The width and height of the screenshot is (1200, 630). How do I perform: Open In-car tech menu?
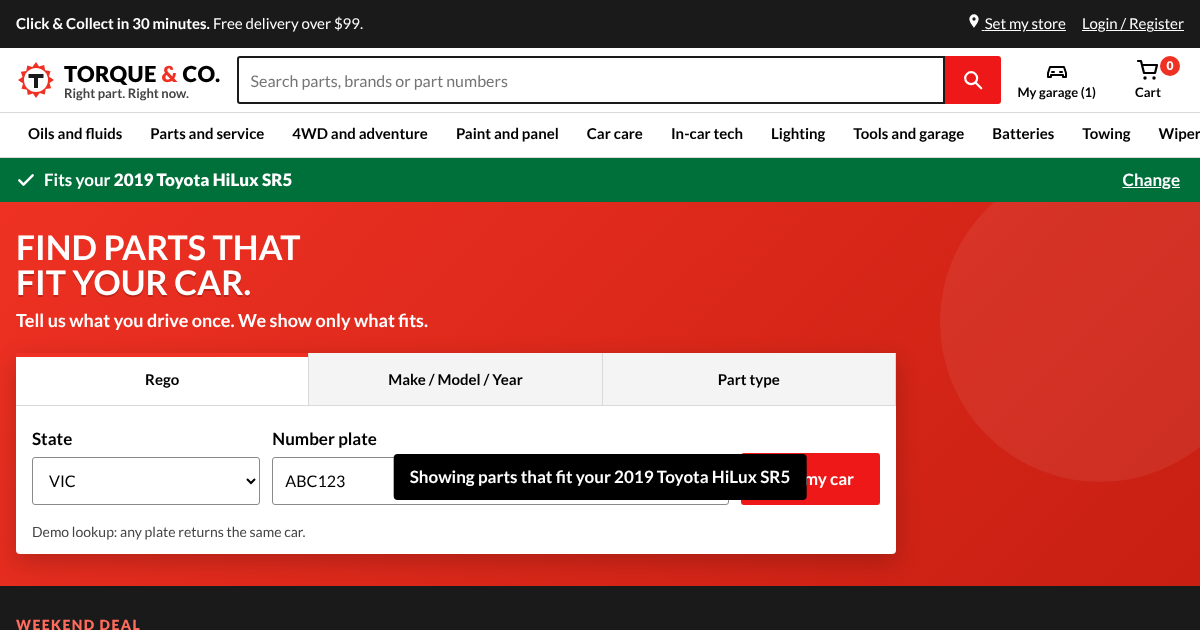click(x=707, y=134)
